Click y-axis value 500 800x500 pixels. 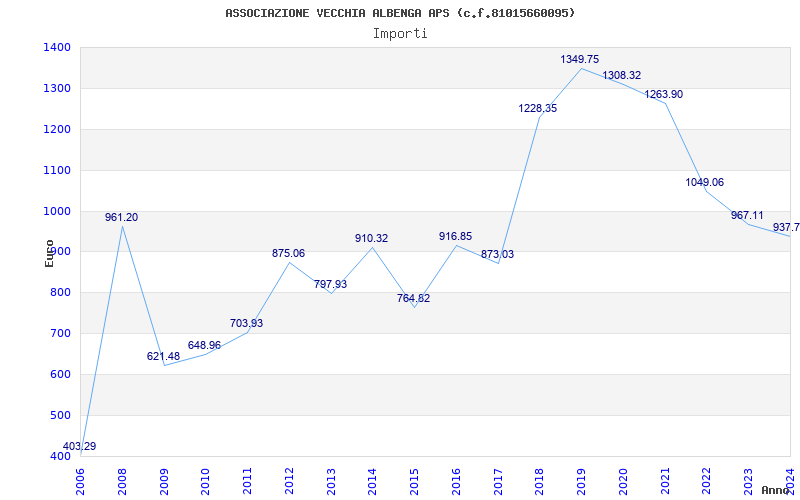(61, 415)
